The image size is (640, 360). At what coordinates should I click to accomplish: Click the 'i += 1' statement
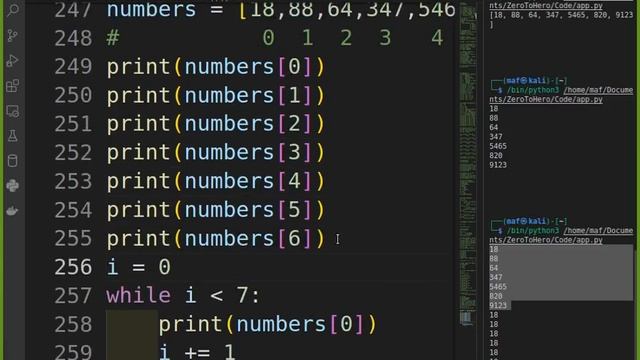197,352
